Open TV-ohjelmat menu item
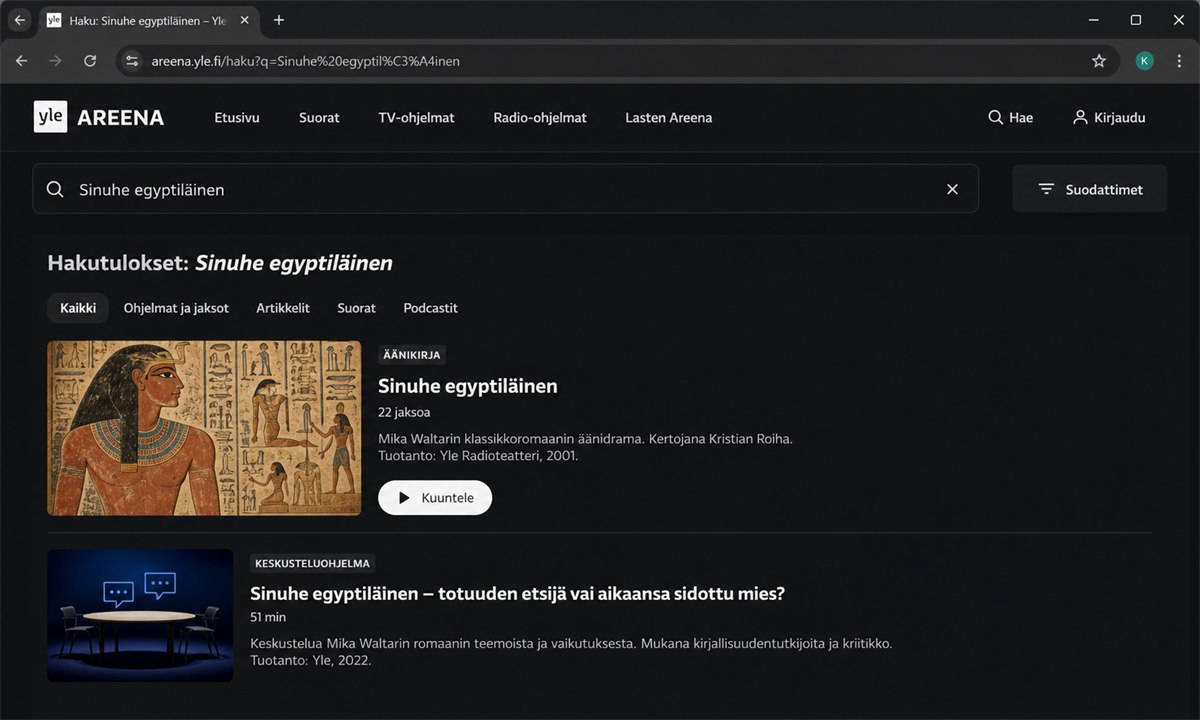The image size is (1200, 720). [x=416, y=117]
